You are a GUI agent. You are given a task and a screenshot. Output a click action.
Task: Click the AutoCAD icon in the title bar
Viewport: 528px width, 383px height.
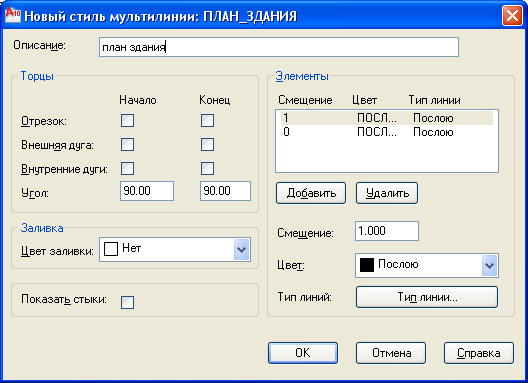[13, 15]
